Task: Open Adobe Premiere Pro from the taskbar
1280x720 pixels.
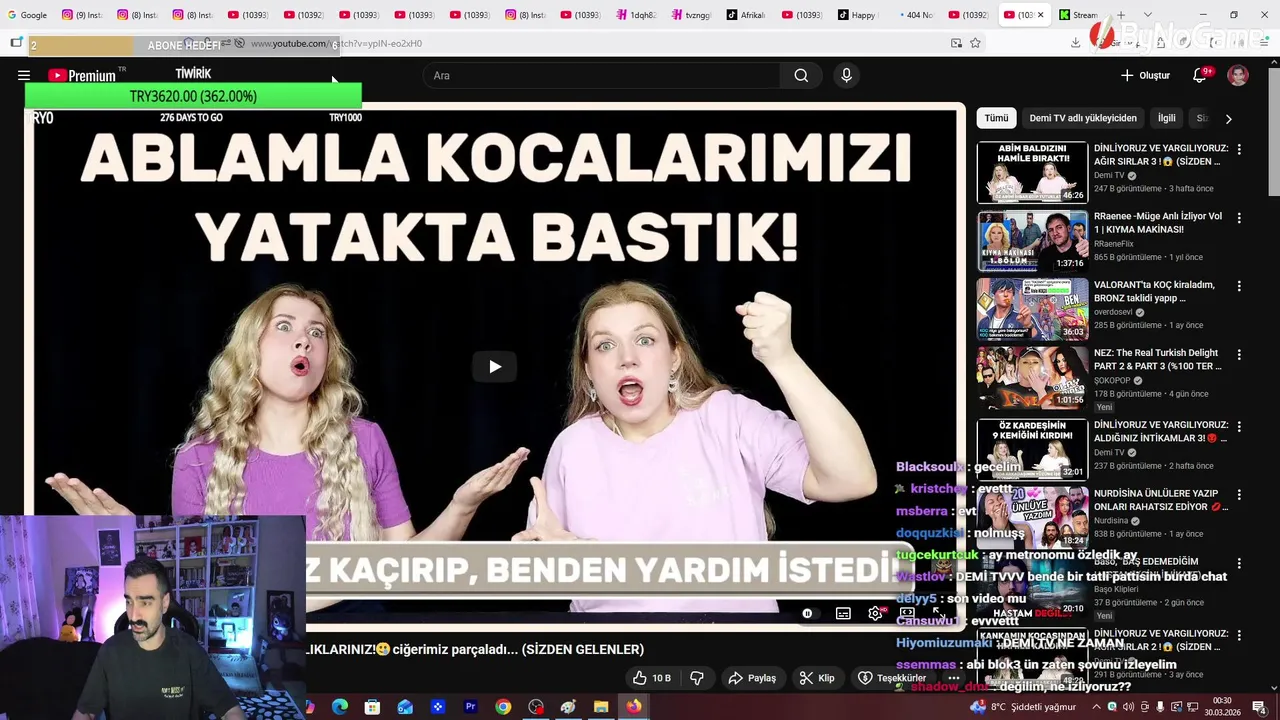Action: click(x=470, y=707)
